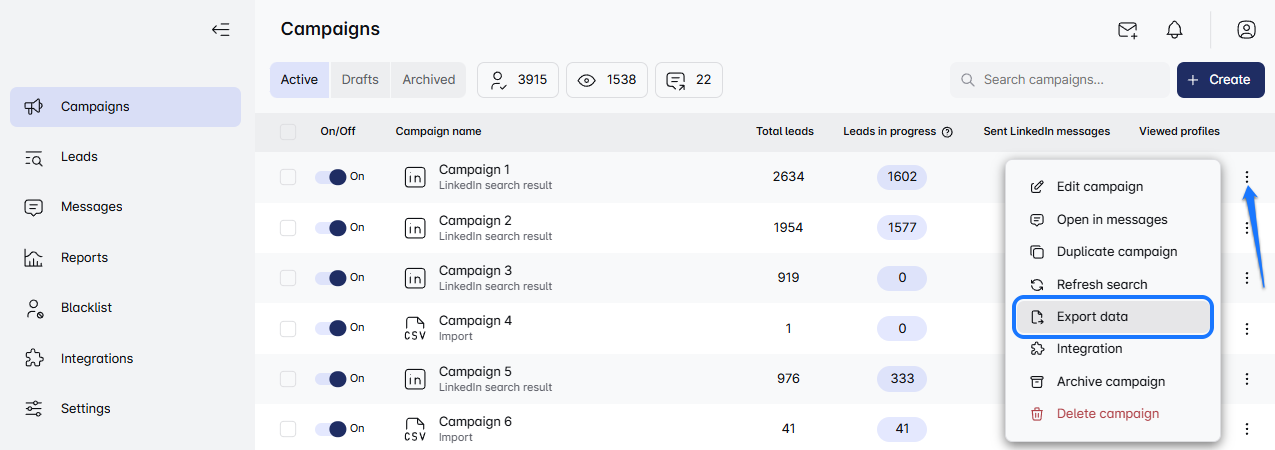Go to Integrations in the sidebar
Viewport: 1275px width, 450px height.
pos(96,358)
